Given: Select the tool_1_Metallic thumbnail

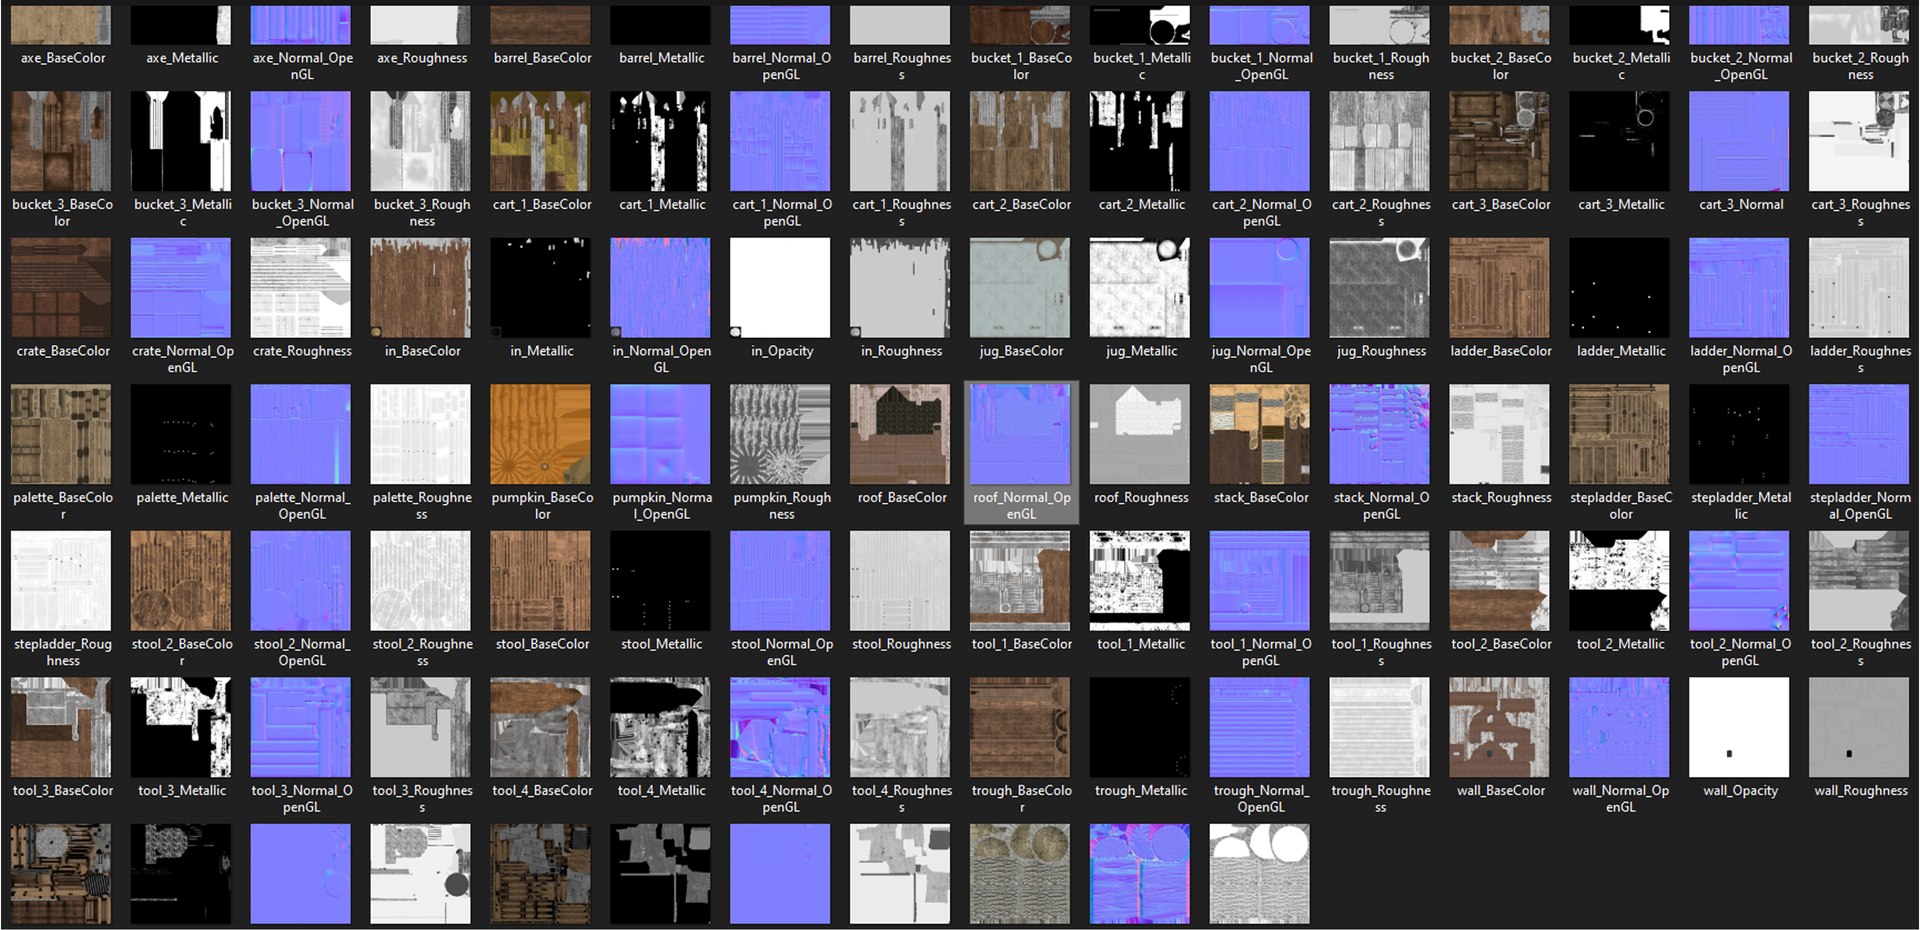Looking at the screenshot, I should pyautogui.click(x=1140, y=581).
